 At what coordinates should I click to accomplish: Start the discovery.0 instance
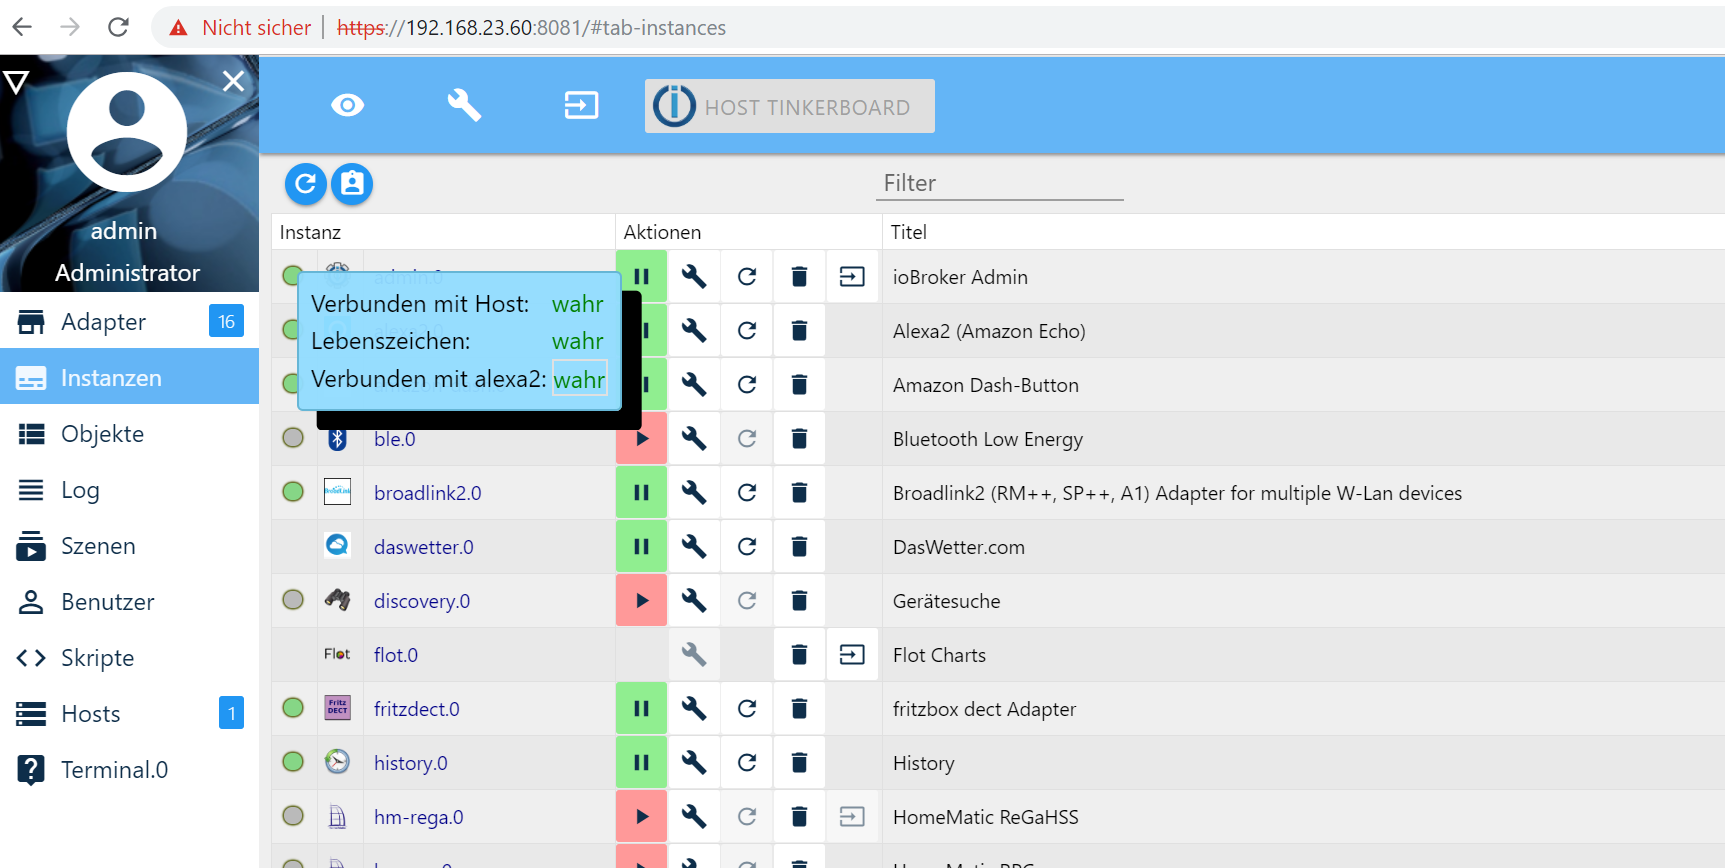[641, 601]
